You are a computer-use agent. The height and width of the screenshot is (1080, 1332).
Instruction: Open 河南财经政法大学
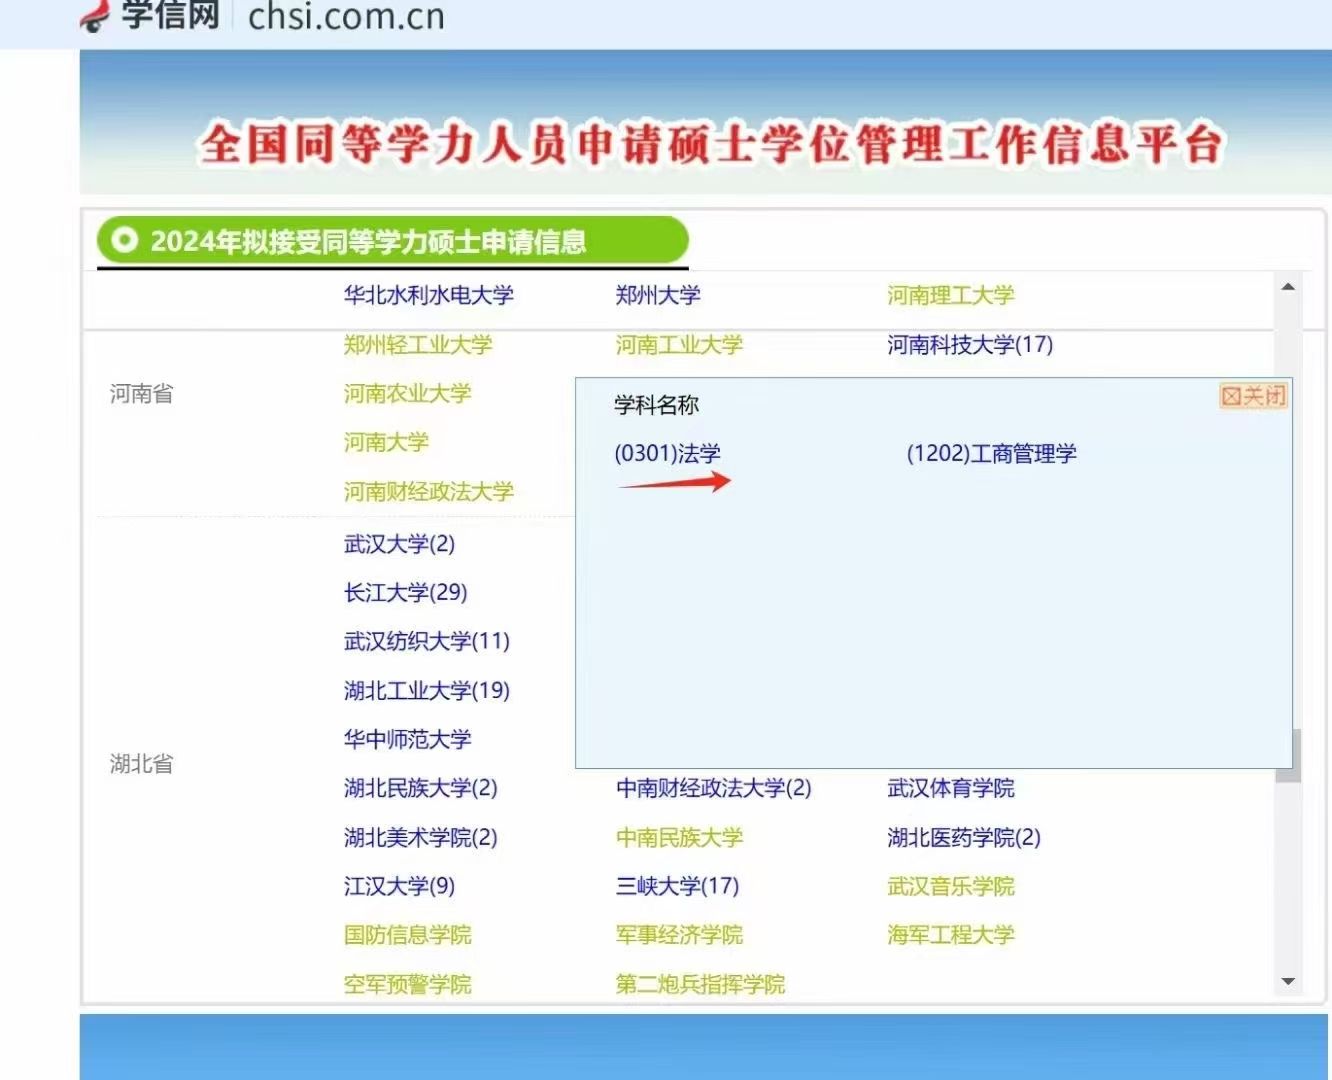click(x=428, y=491)
